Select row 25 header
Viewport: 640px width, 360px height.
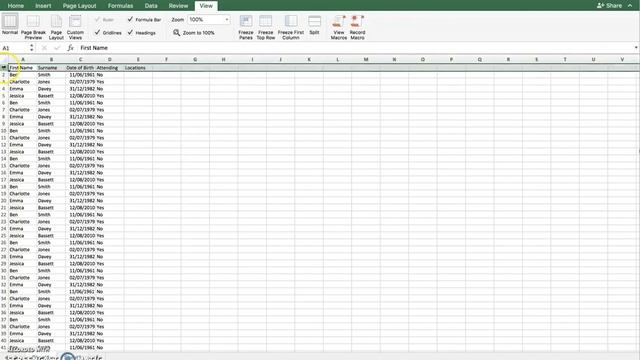pyautogui.click(x=4, y=236)
